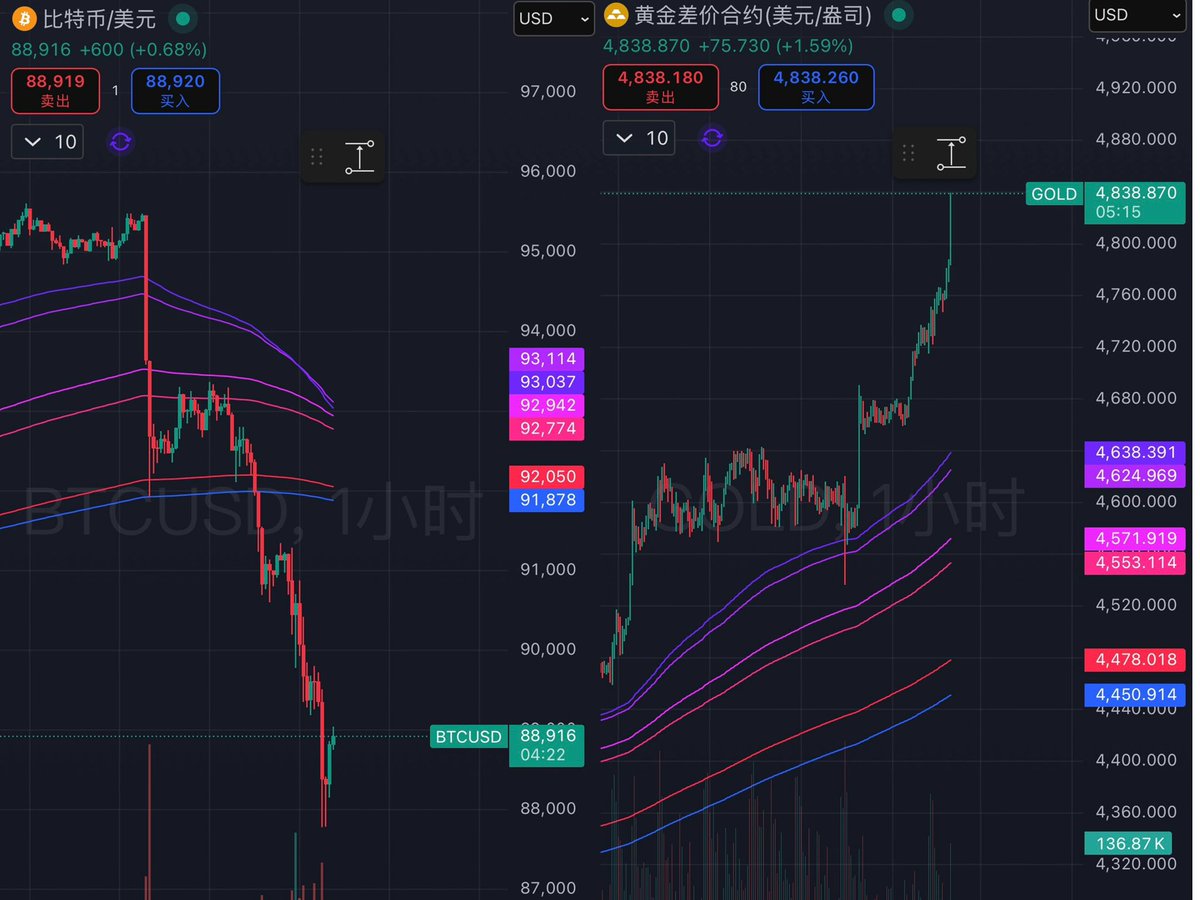This screenshot has height=900, width=1200.
Task: Click the 88,916 current price tag
Action: [x=547, y=745]
